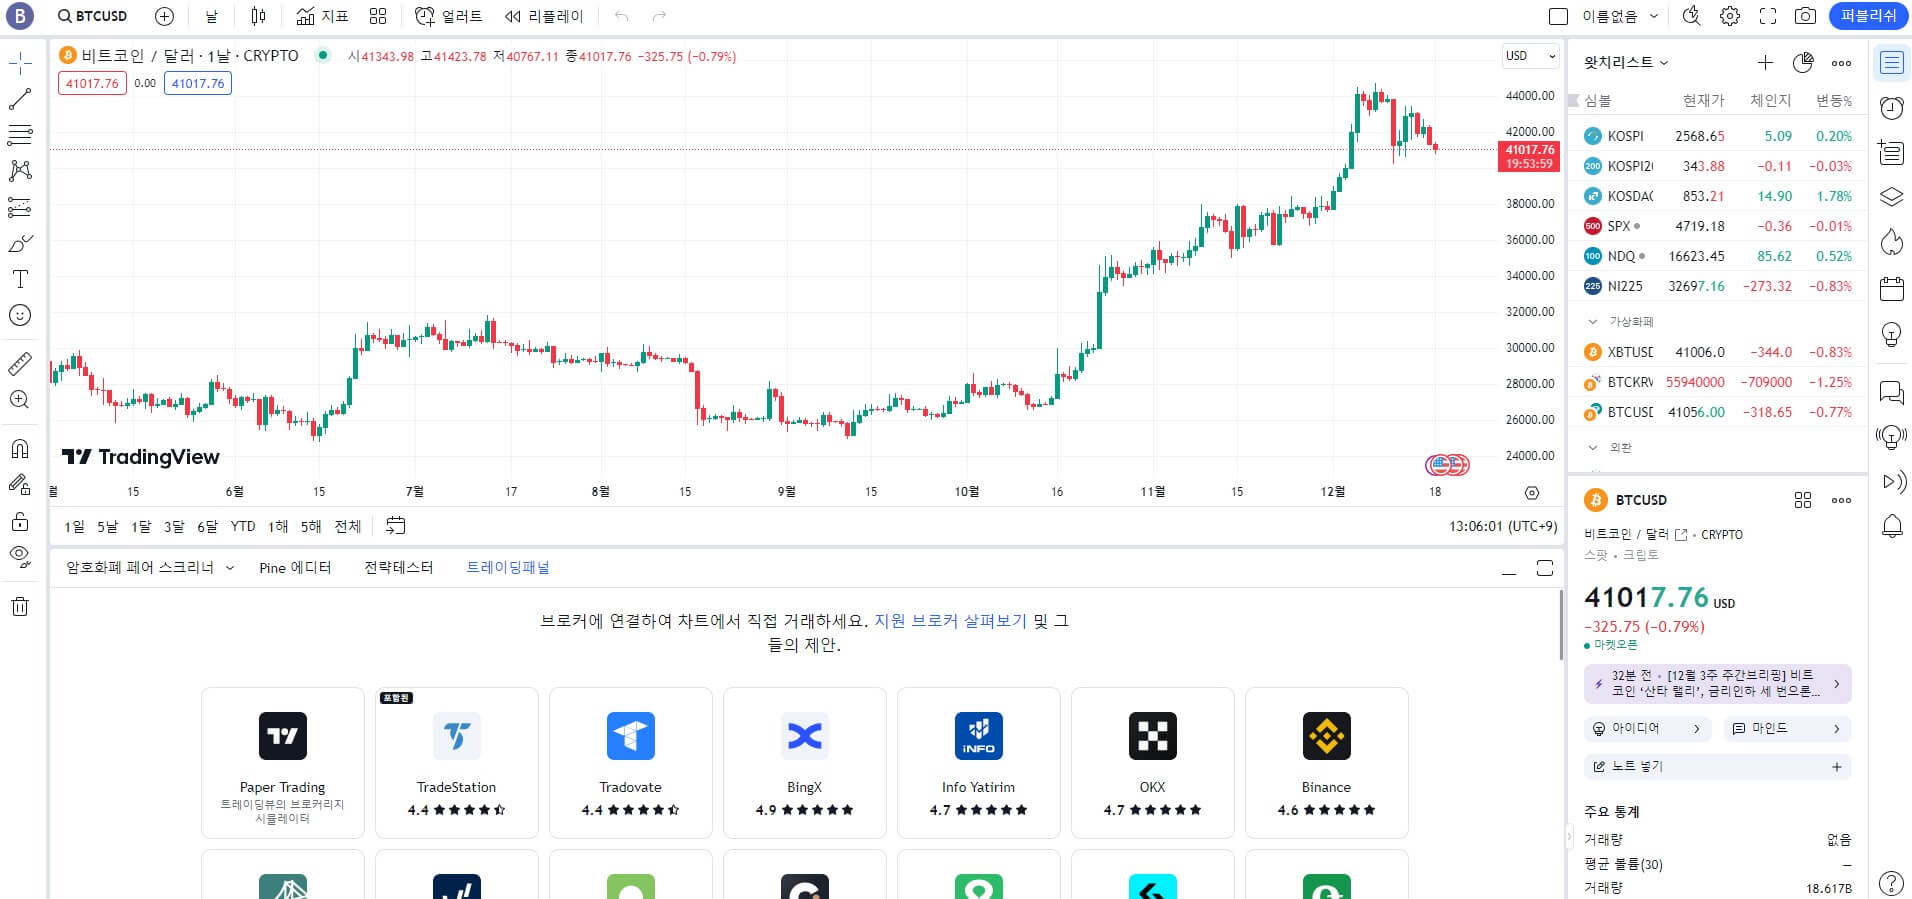Select the 5 year range
Screen dimensions: 1912x899
pos(311,526)
